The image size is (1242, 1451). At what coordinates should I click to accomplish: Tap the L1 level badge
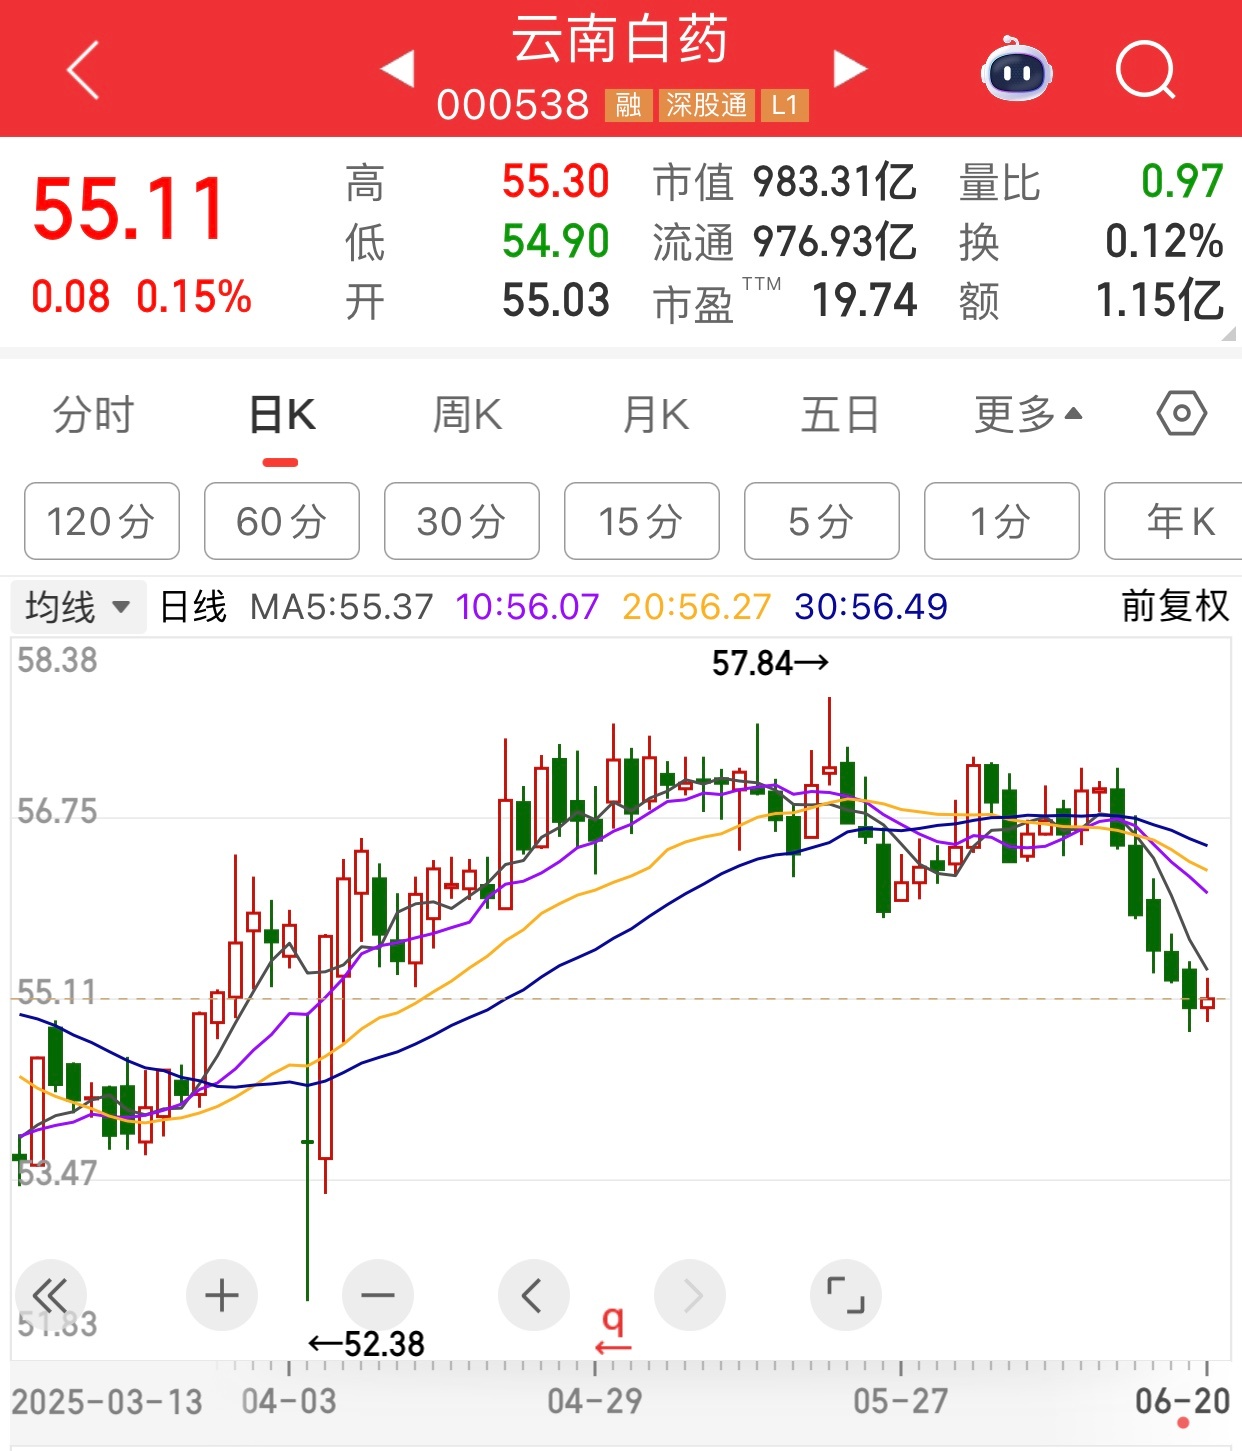pyautogui.click(x=785, y=105)
